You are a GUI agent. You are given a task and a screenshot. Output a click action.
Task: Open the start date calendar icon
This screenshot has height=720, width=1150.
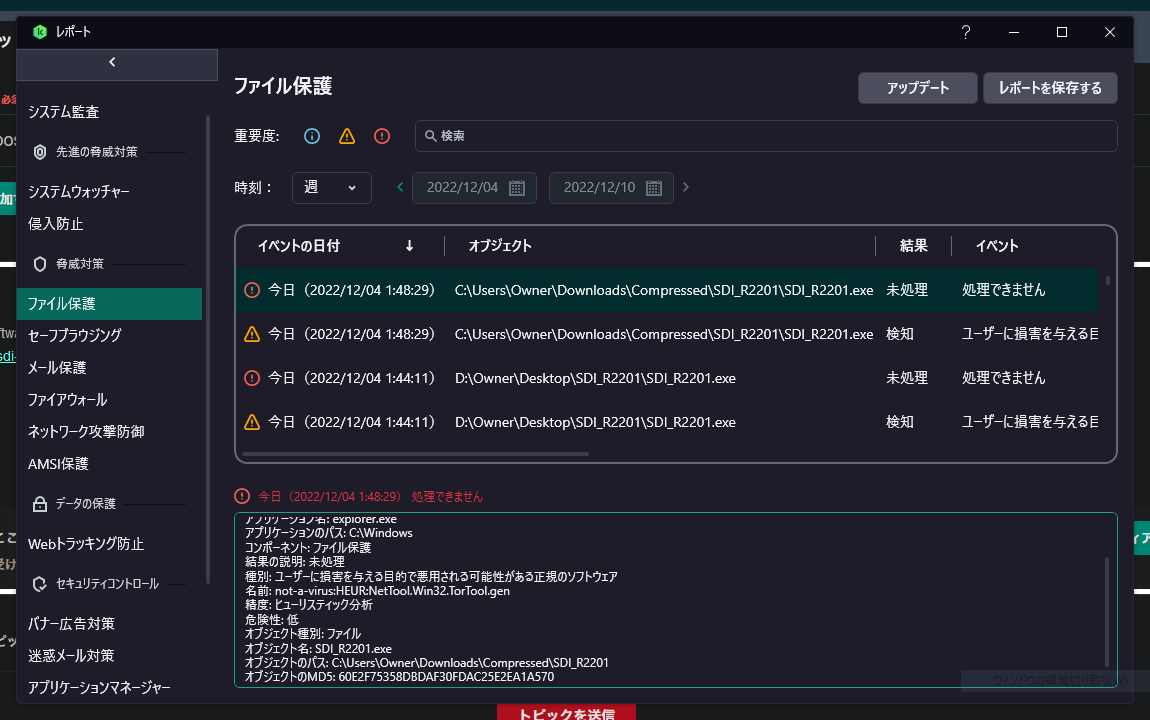(x=517, y=188)
